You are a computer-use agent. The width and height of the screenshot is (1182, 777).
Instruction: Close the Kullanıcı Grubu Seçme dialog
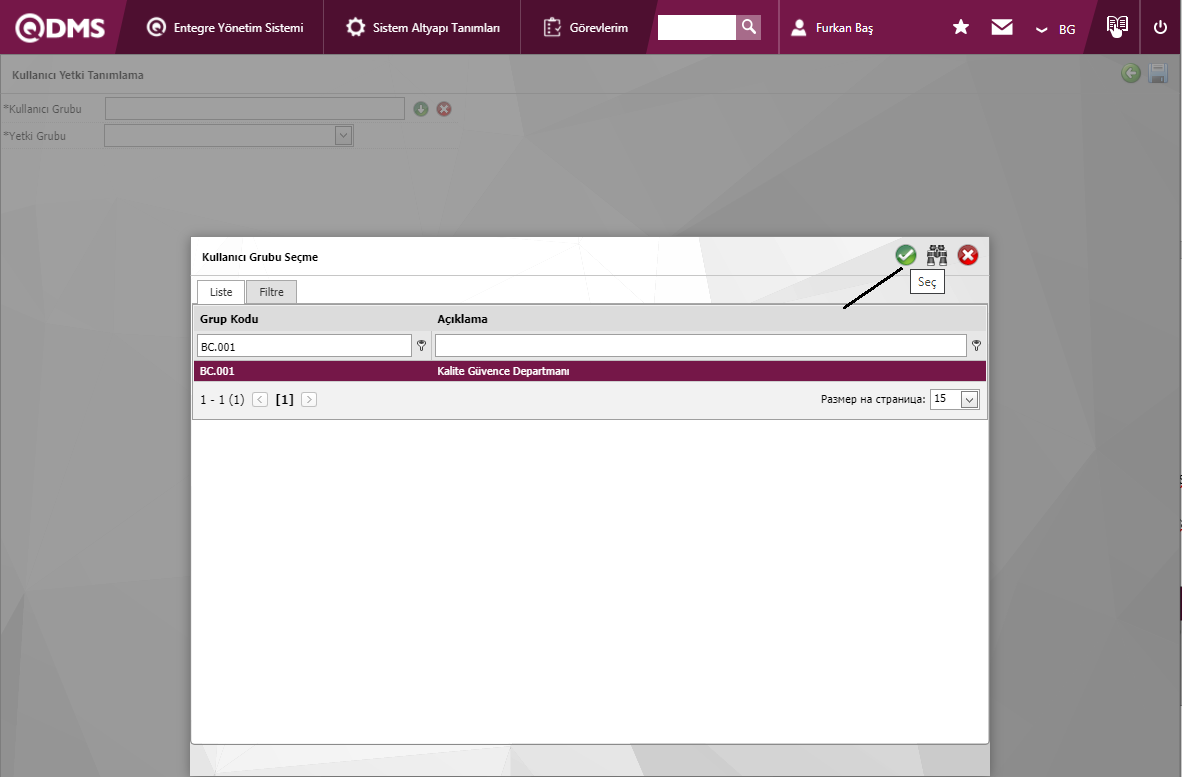click(968, 255)
